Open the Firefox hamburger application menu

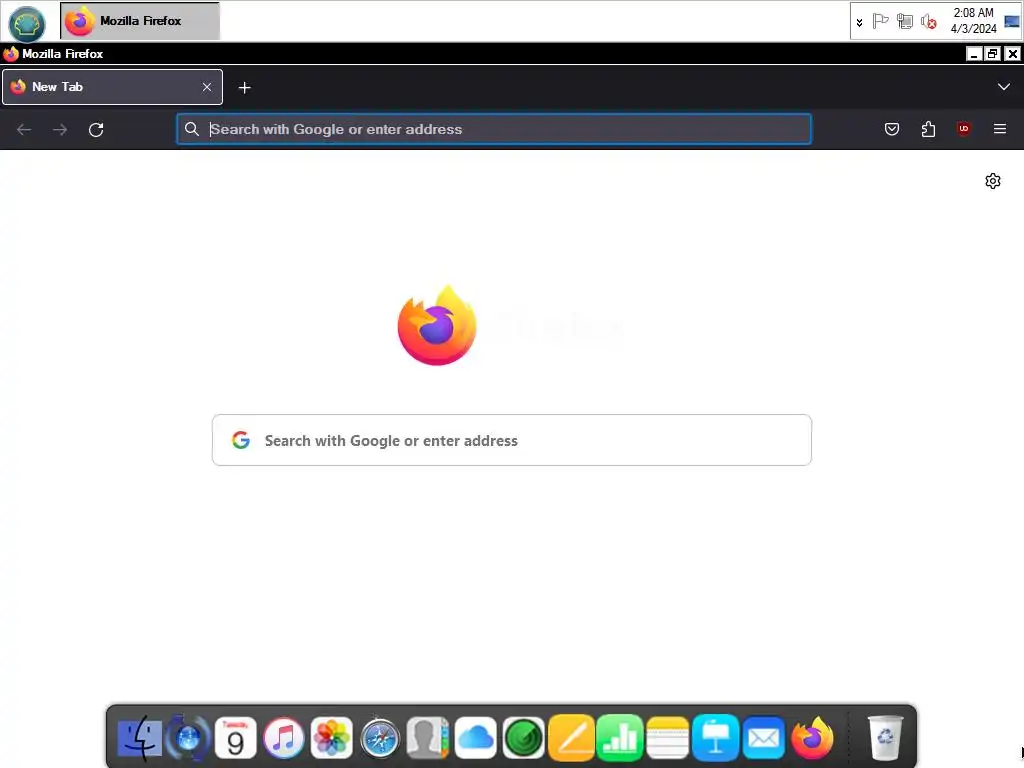coord(1000,129)
